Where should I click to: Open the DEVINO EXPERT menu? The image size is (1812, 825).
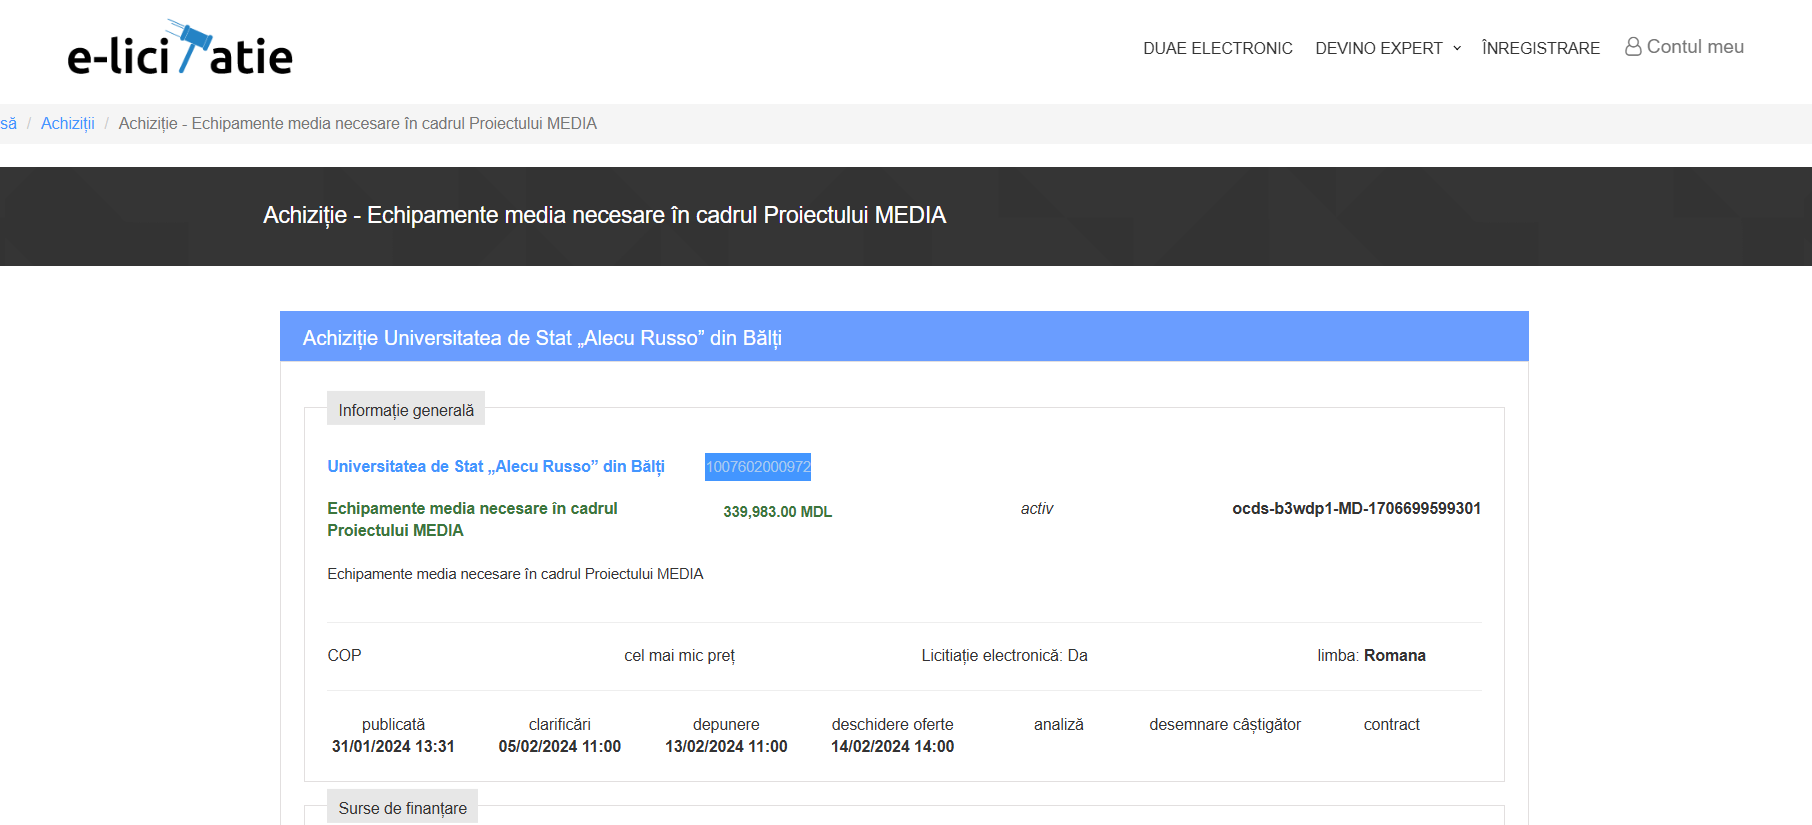pyautogui.click(x=1378, y=48)
